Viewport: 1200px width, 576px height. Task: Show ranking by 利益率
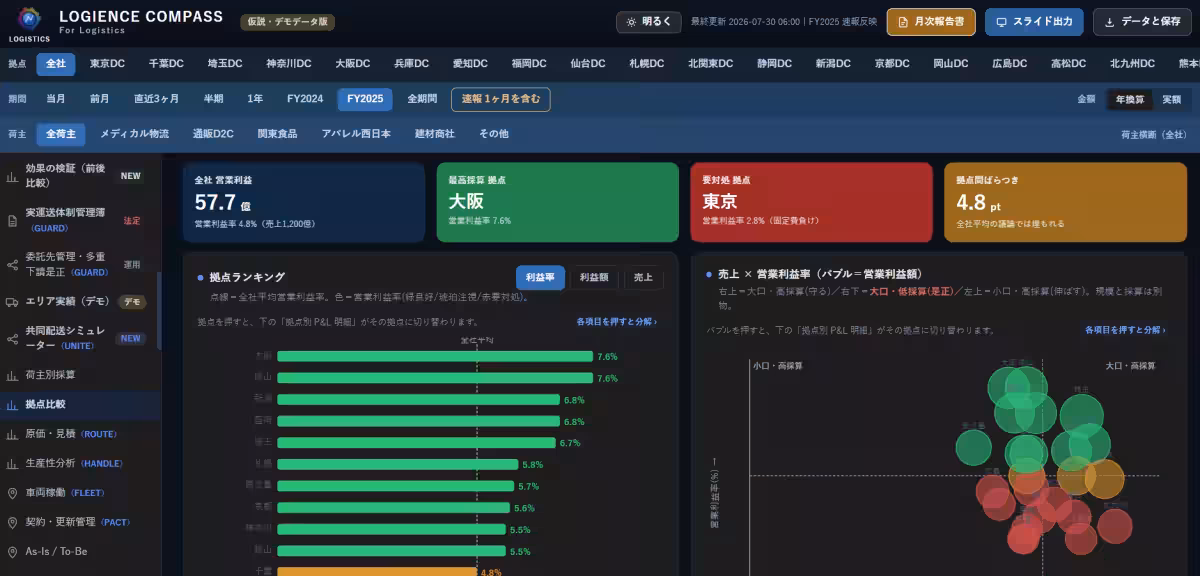pyautogui.click(x=541, y=278)
